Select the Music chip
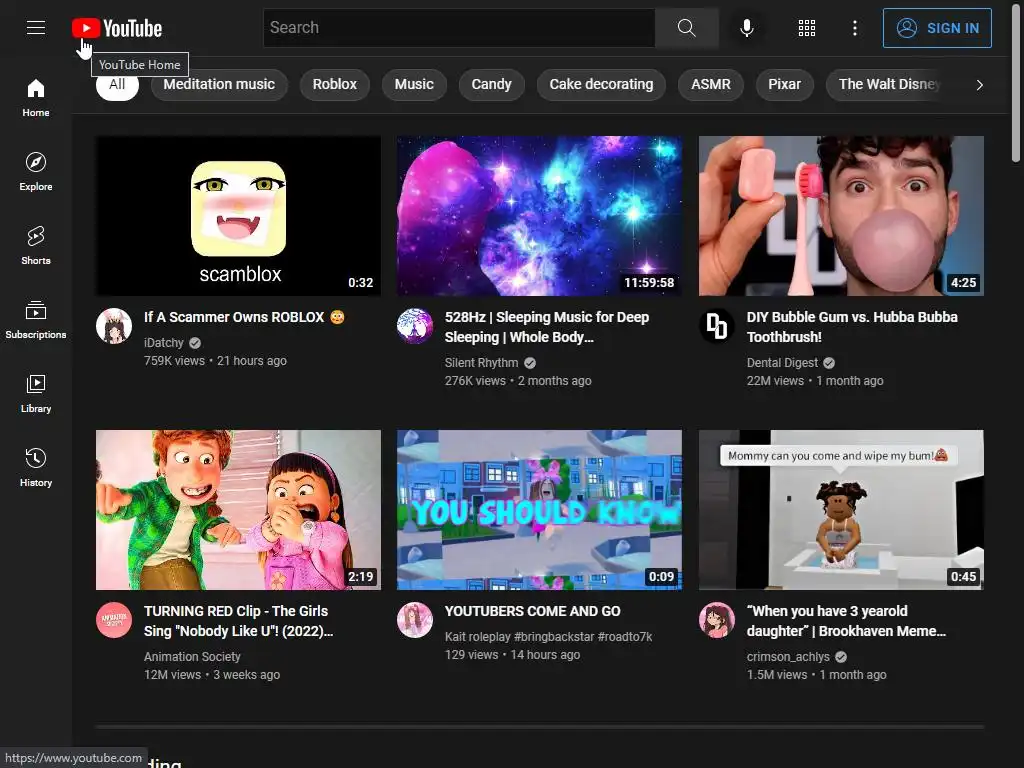This screenshot has width=1024, height=768. click(414, 85)
